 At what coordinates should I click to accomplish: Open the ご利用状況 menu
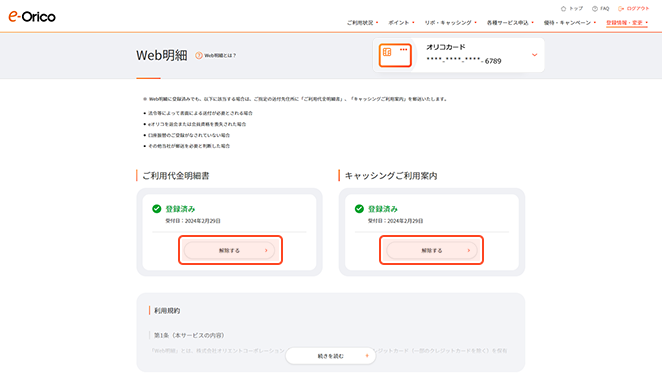tap(362, 23)
